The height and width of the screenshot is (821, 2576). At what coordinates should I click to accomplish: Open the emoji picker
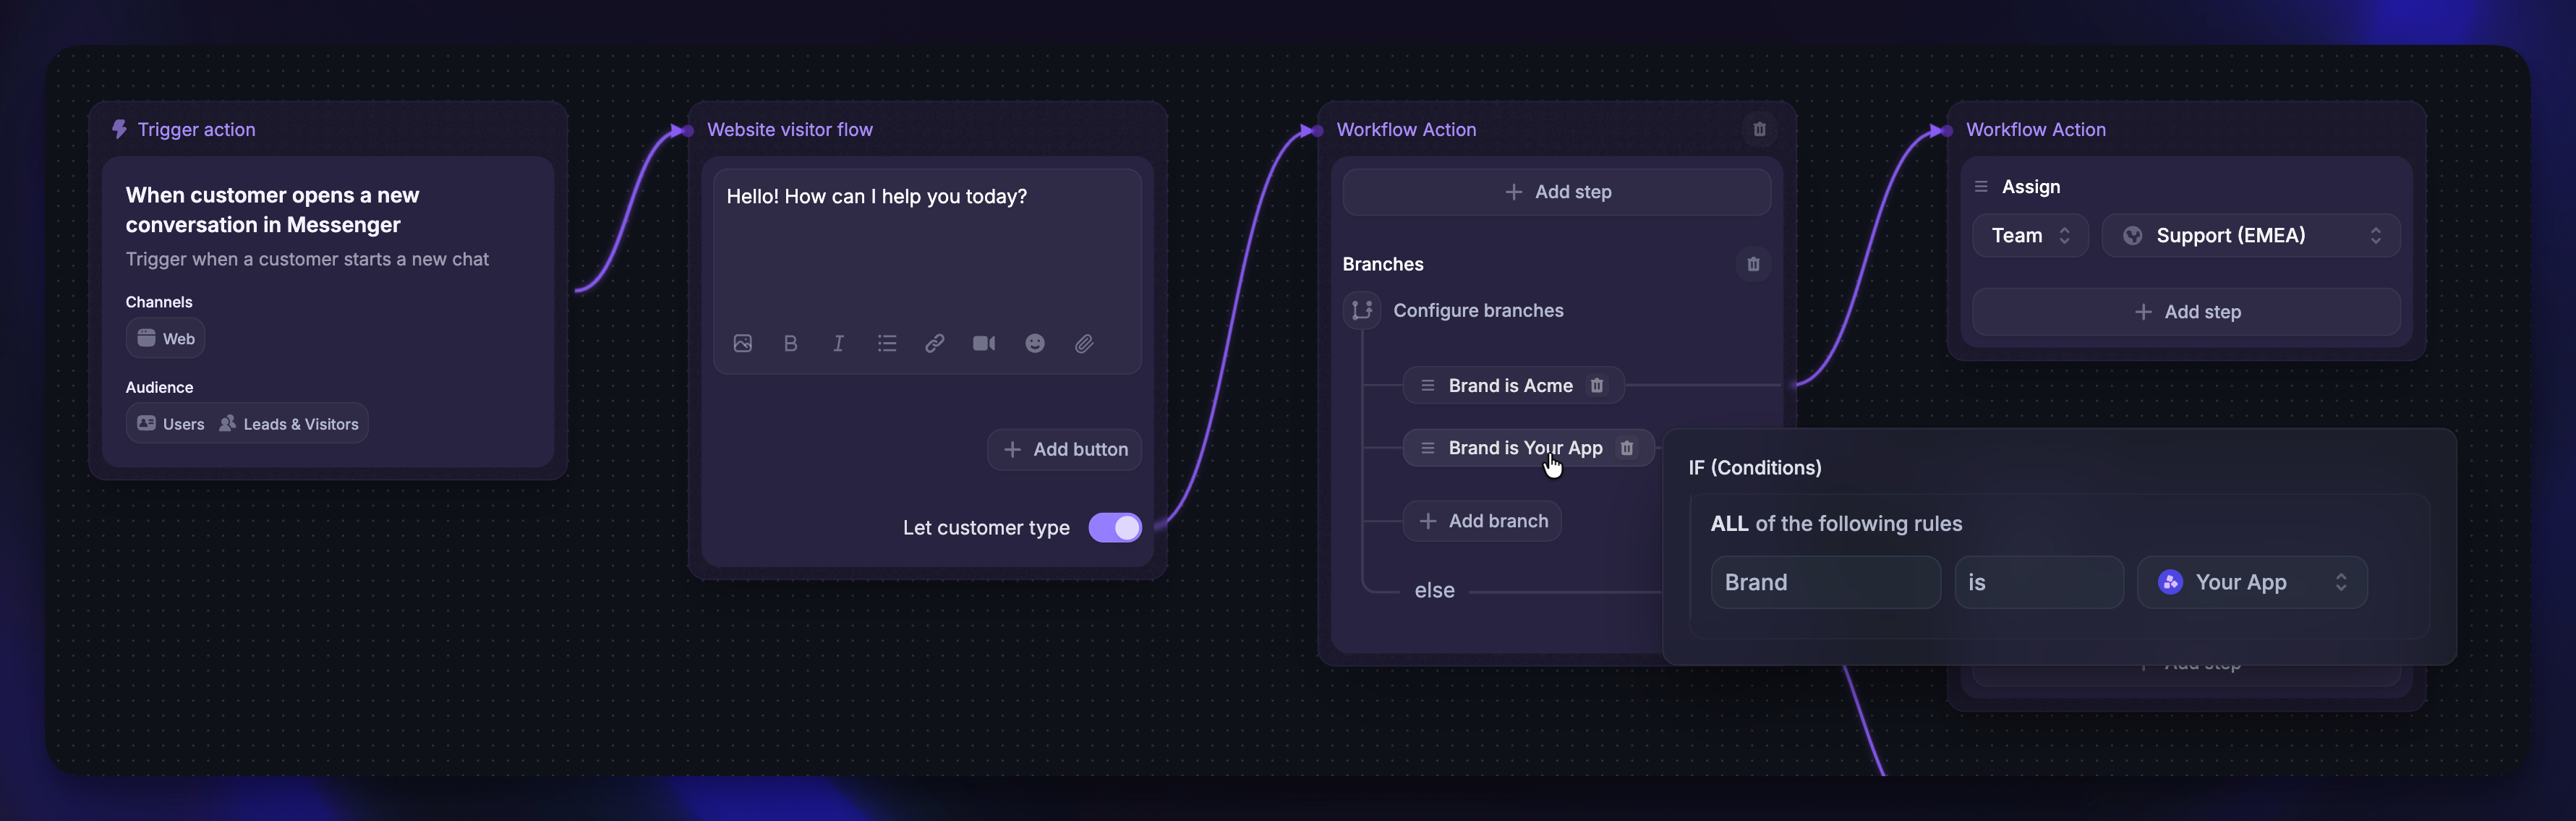1034,343
